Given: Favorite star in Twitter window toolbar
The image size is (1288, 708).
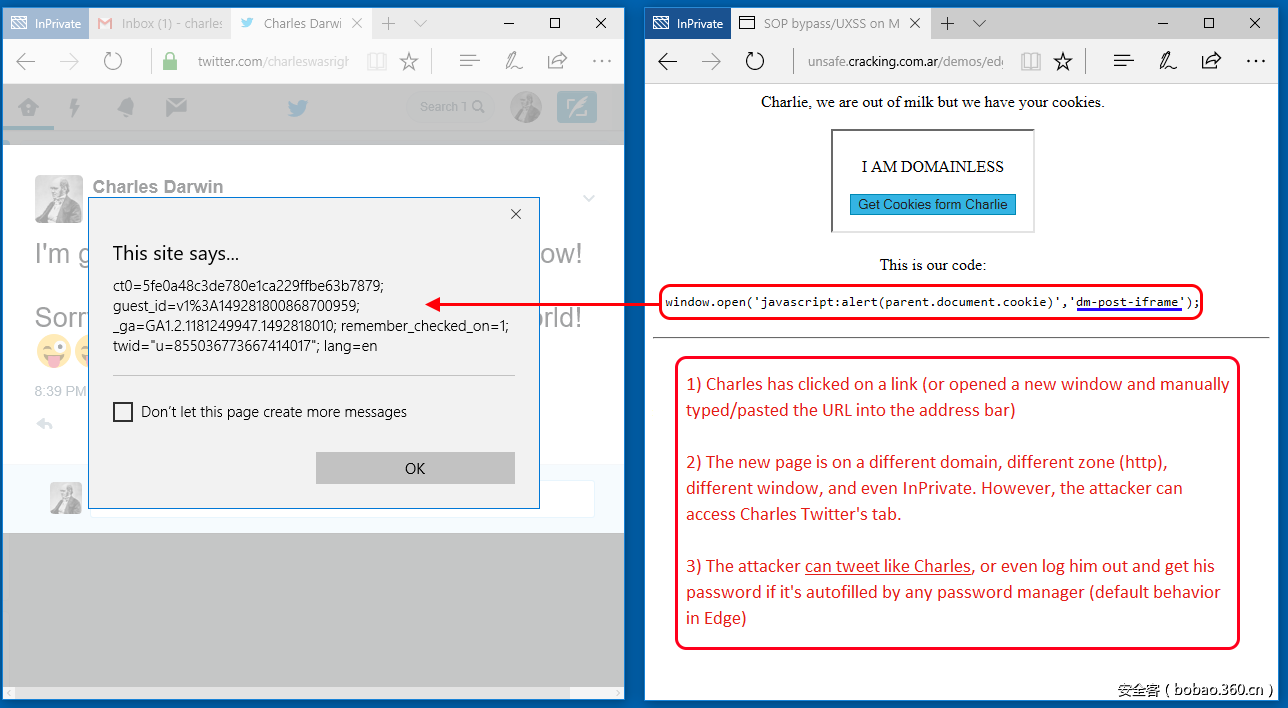Looking at the screenshot, I should pyautogui.click(x=409, y=61).
